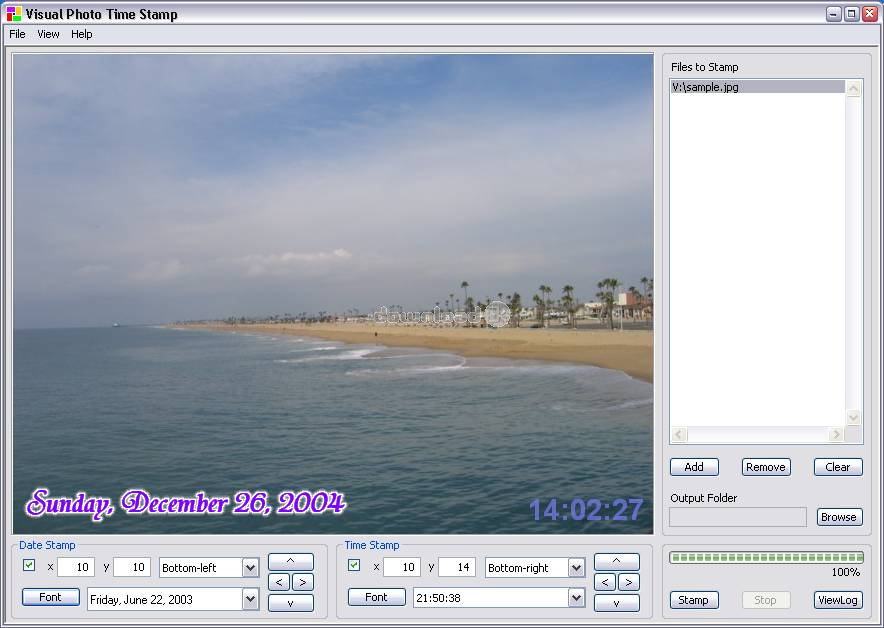This screenshot has height=628, width=884.
Task: Open the Bottom-left position dropdown
Action: (209, 568)
